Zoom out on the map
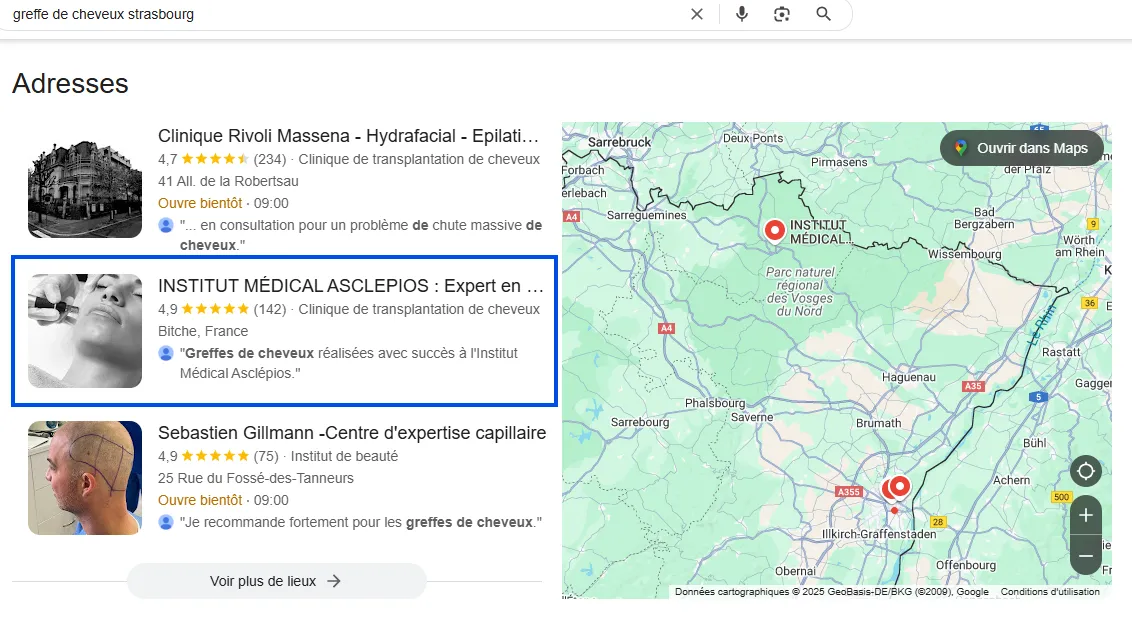This screenshot has height=627, width=1132. tap(1086, 555)
